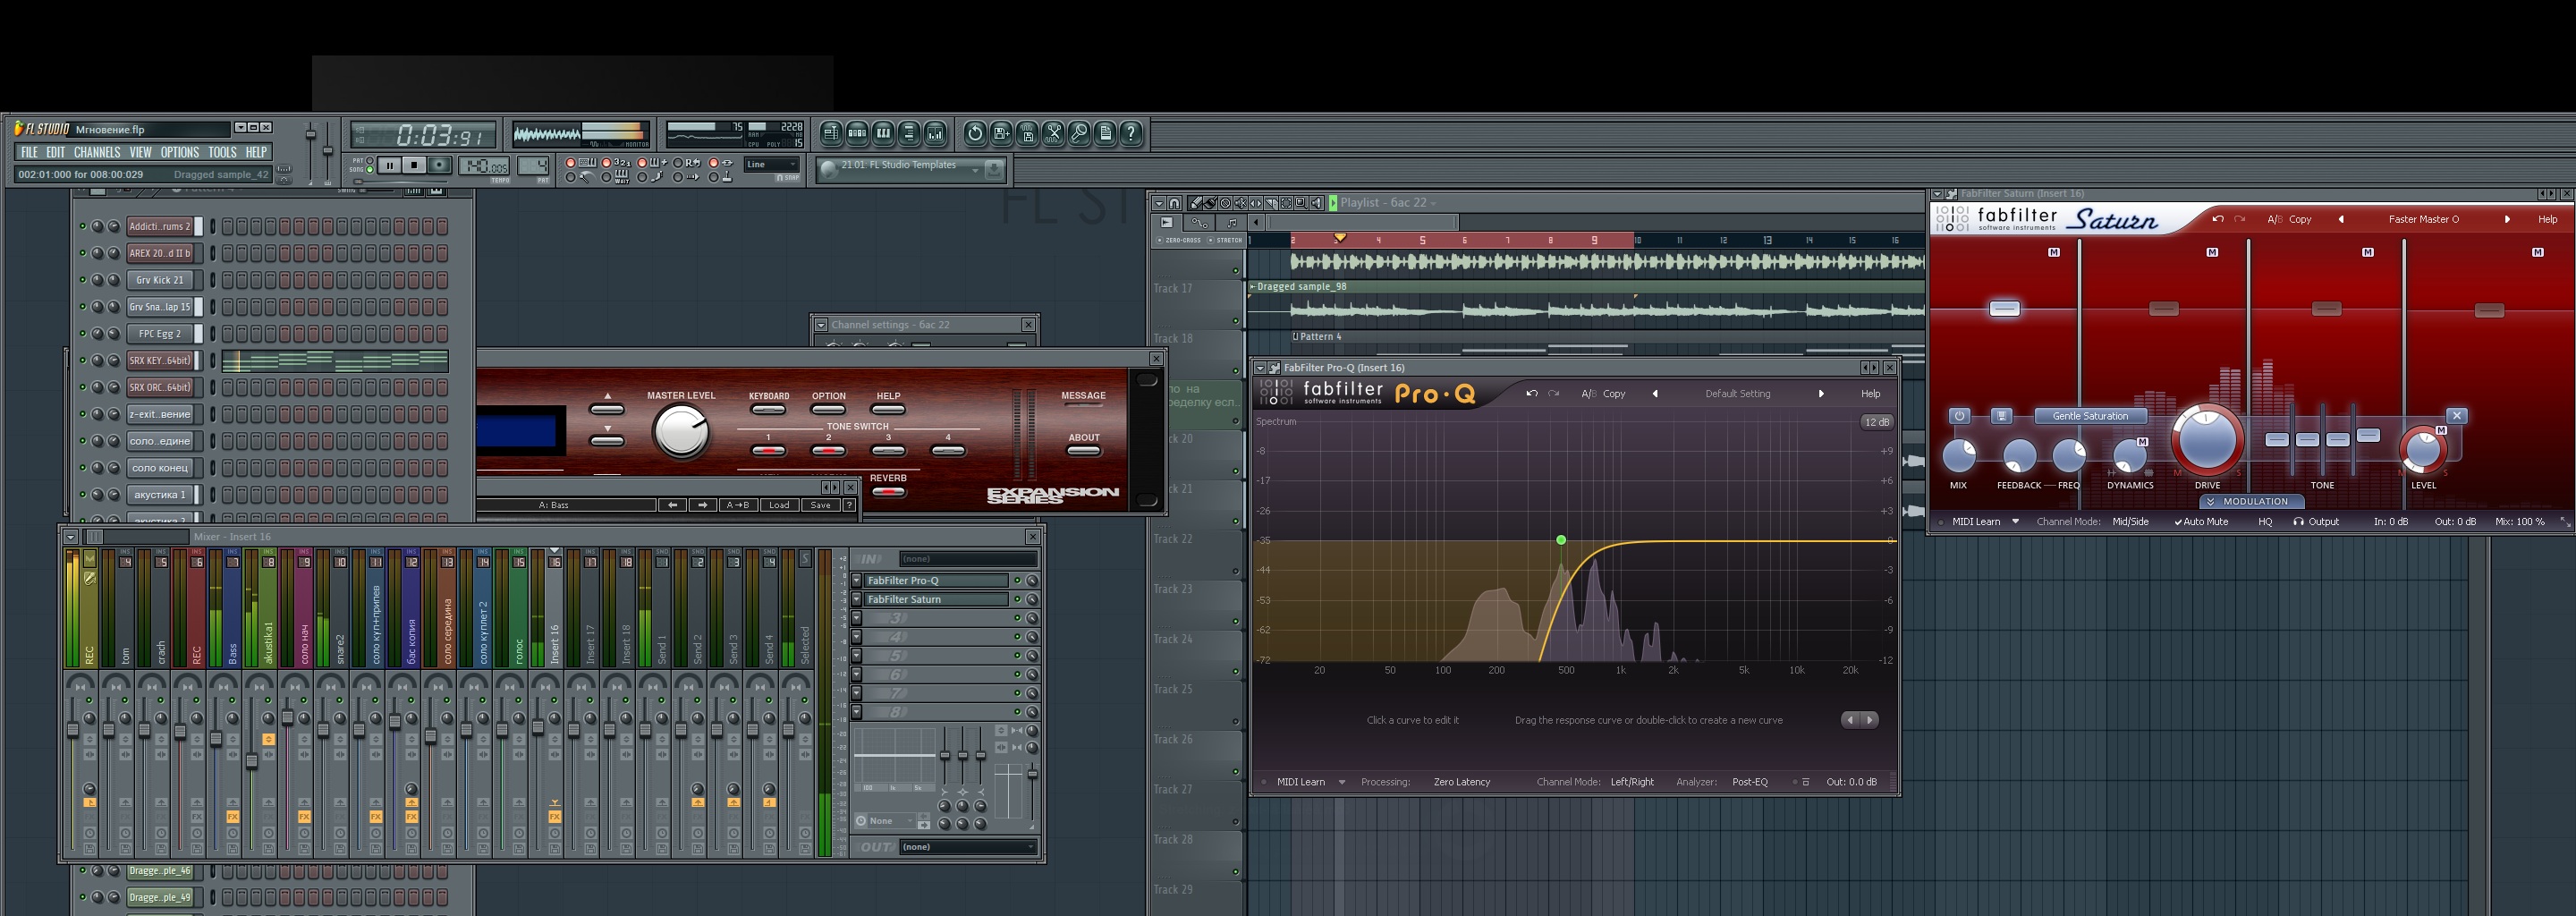Open the mixer window from the toolbar
This screenshot has height=916, width=2576.
935,133
